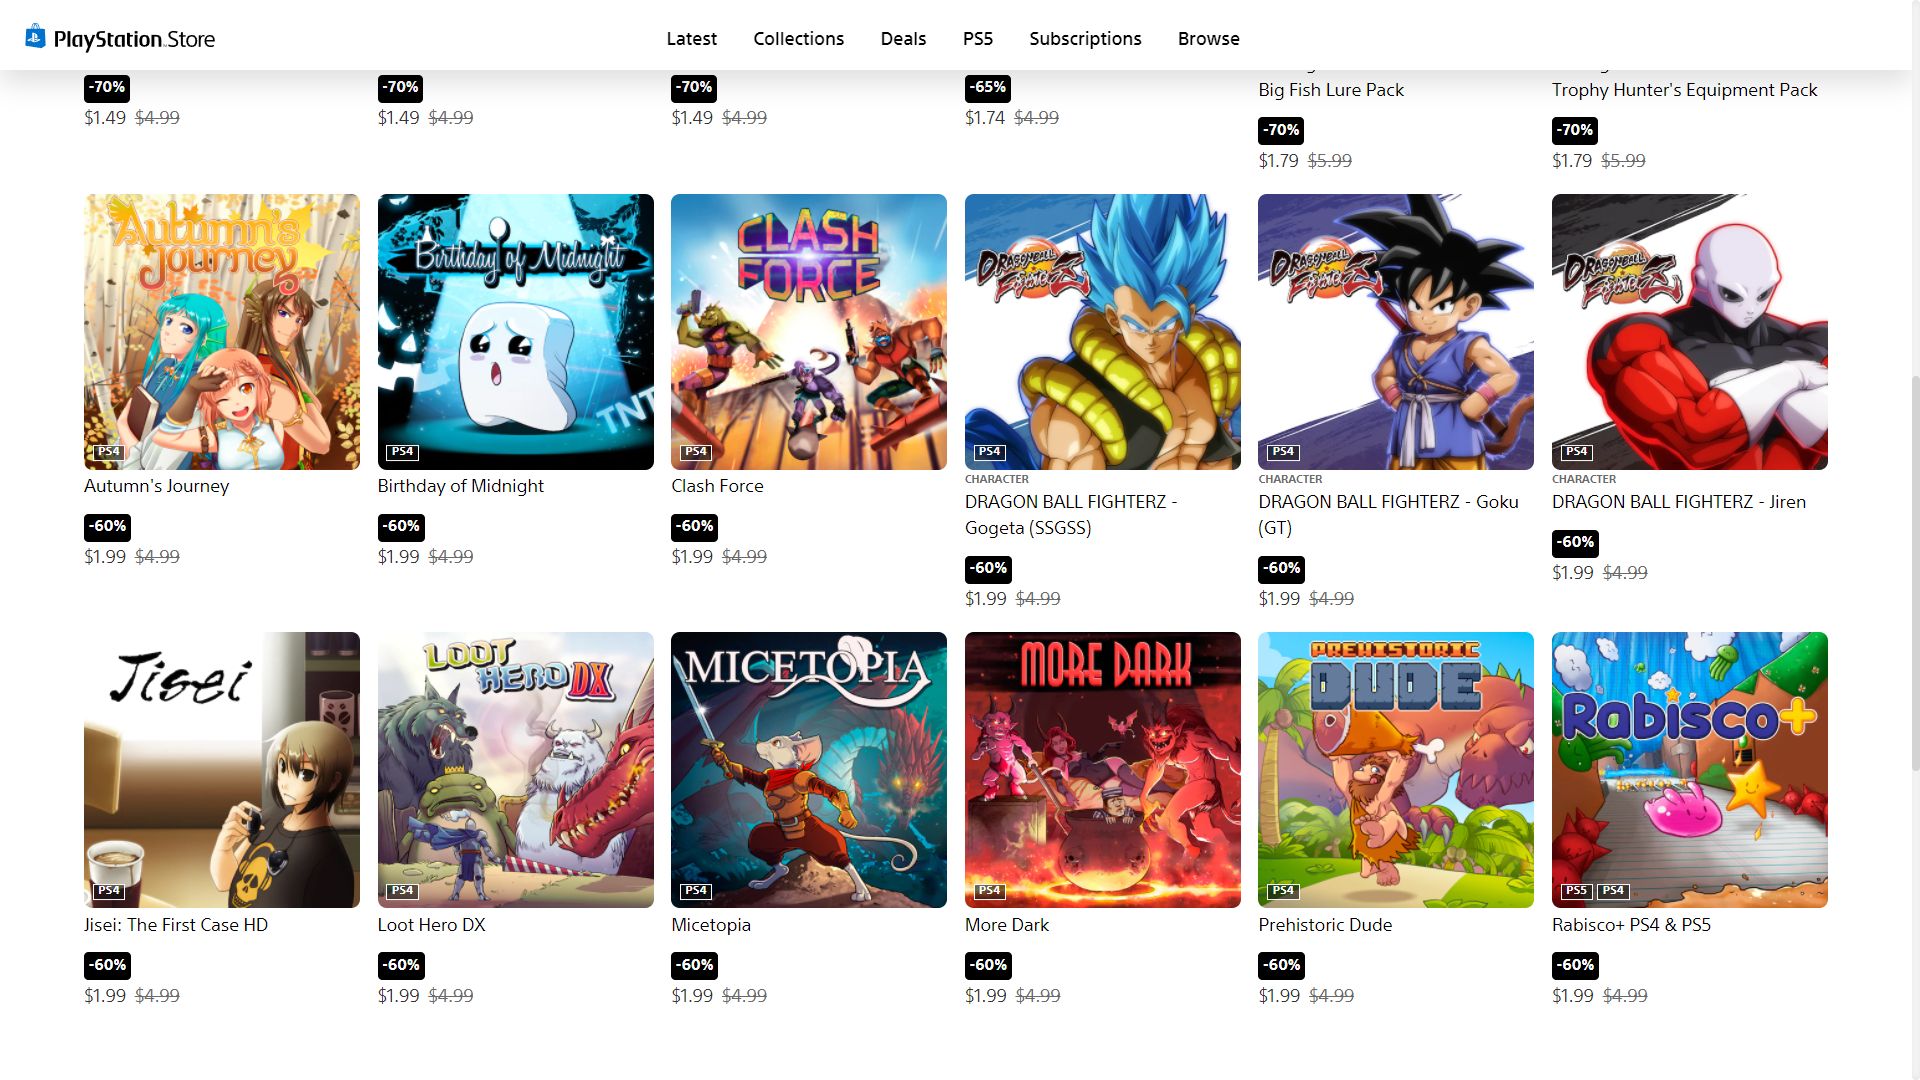Open the Subscriptions navigation item
Screen dimensions: 1920x1080
[x=1085, y=38]
